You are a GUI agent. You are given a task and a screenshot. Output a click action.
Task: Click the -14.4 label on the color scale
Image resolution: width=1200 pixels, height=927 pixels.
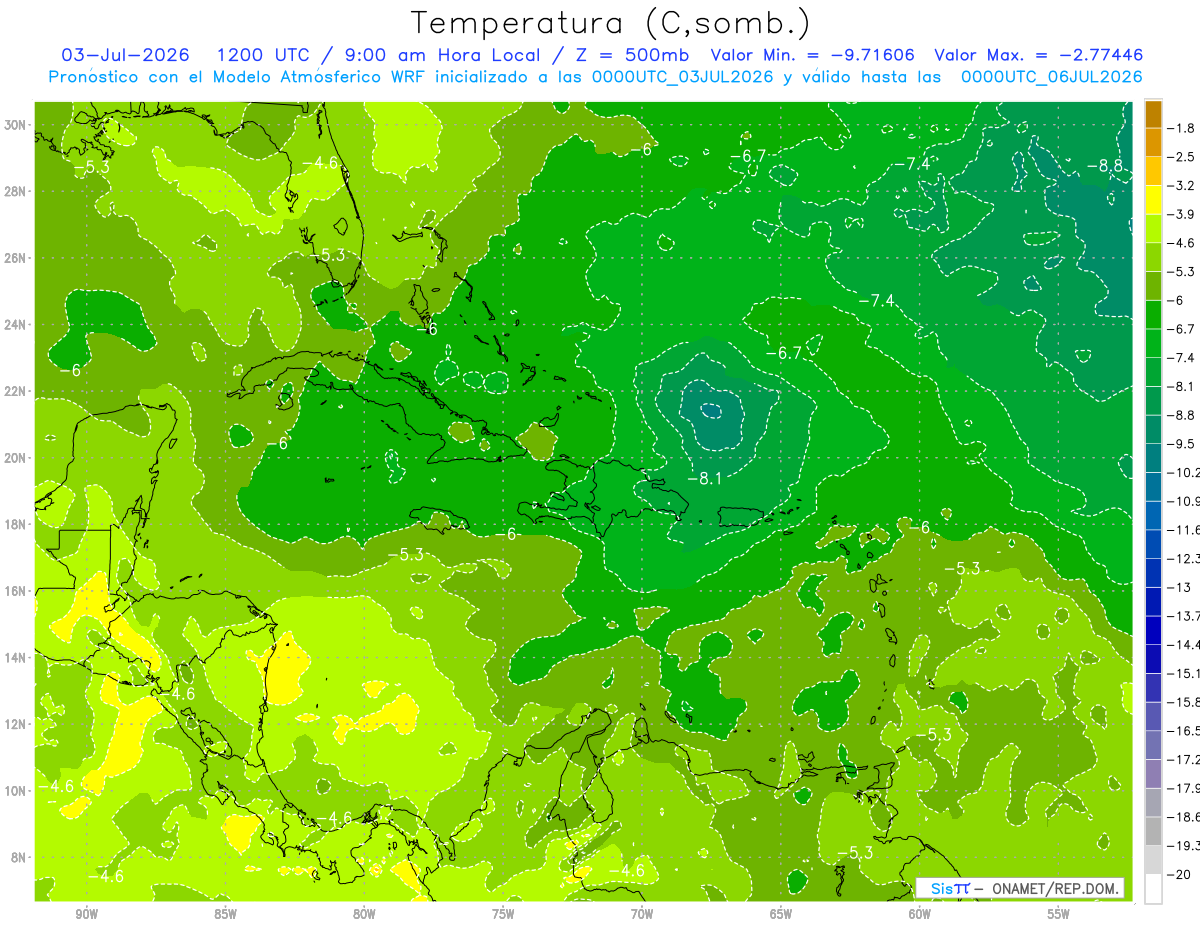click(1184, 644)
